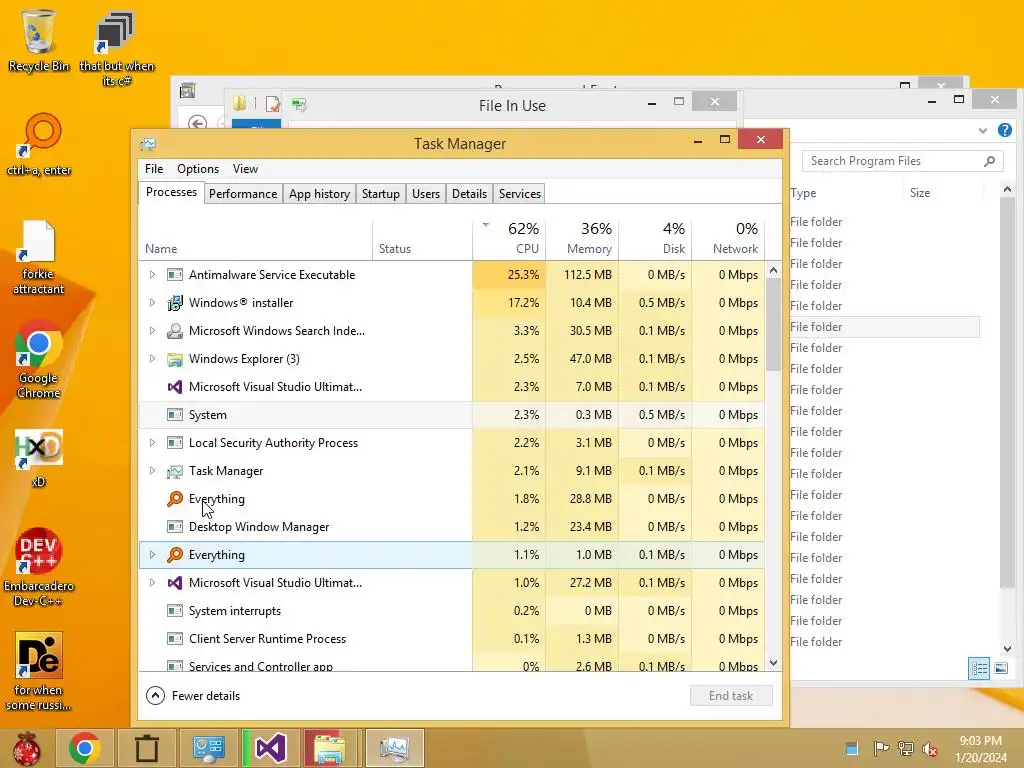1024x768 pixels.
Task: Open the trash can taskbar item
Action: [146, 748]
